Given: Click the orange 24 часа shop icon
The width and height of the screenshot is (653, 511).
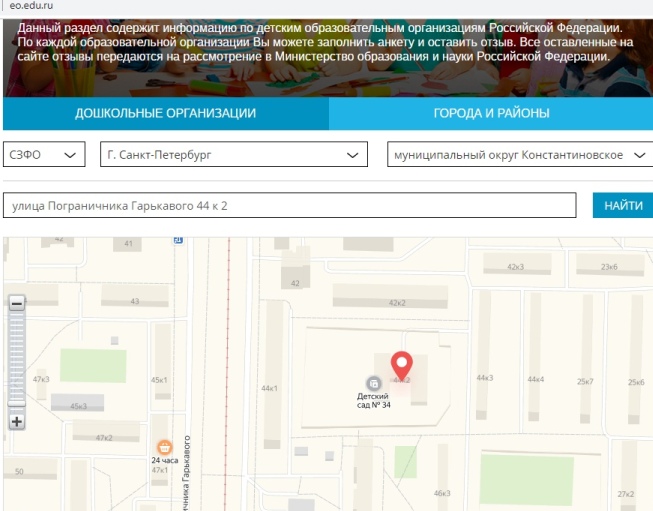Looking at the screenshot, I should pos(159,448).
